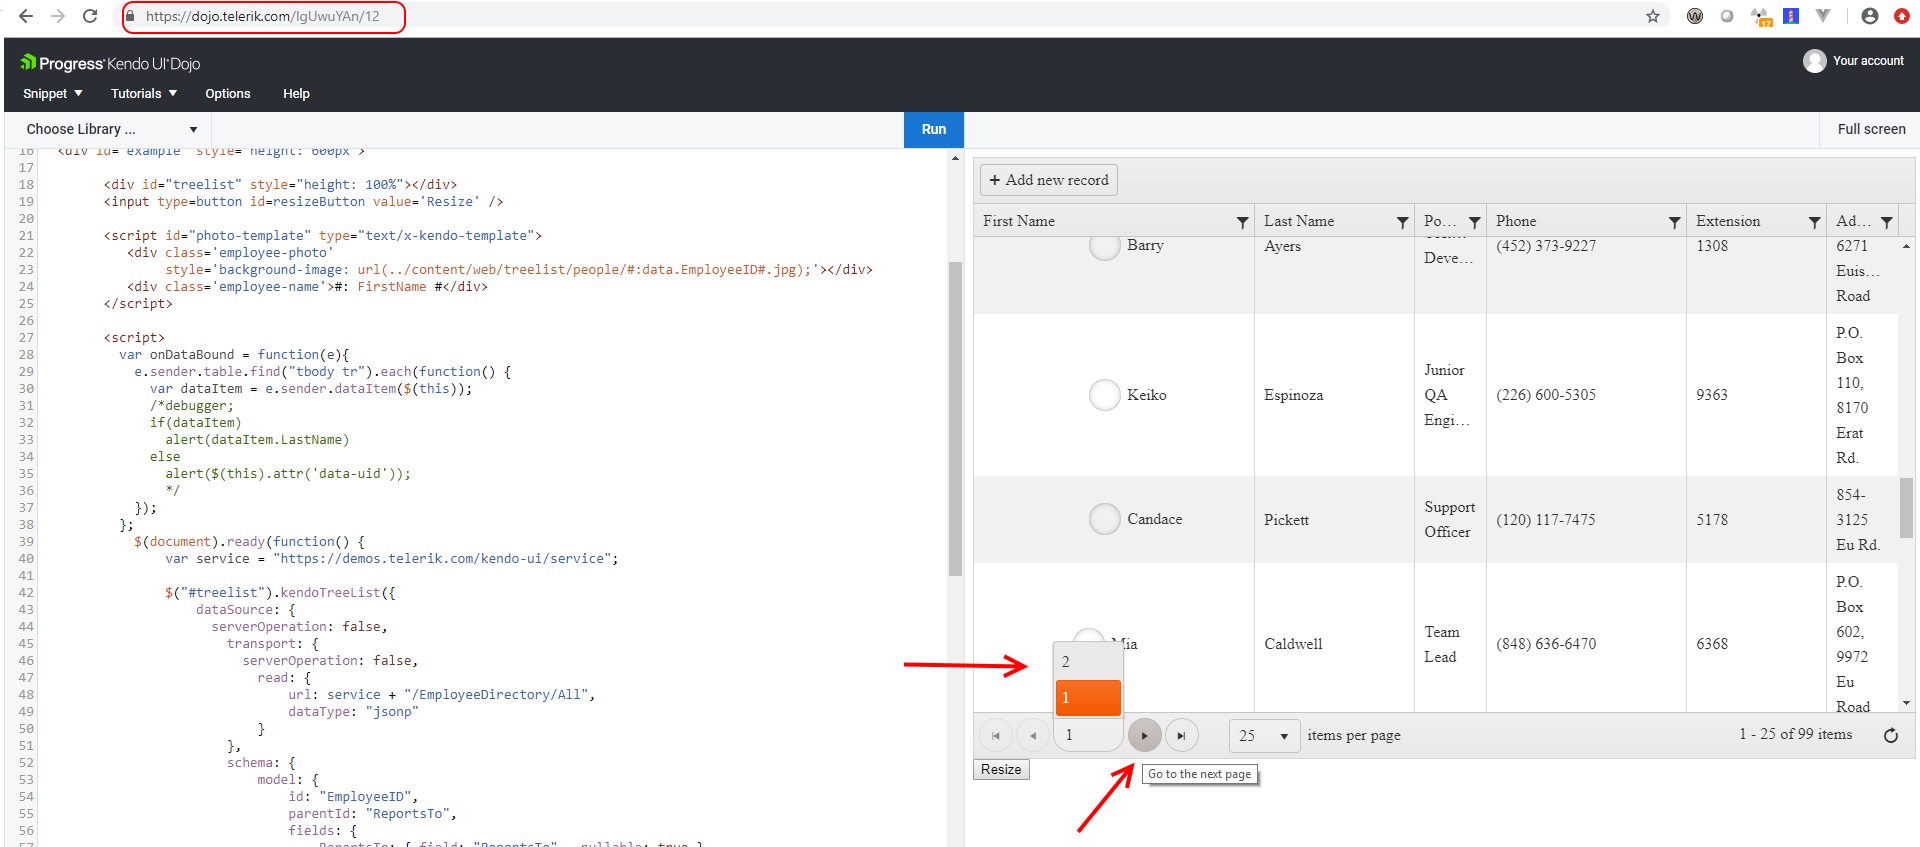Reload the browser page
The width and height of the screenshot is (1920, 847).
coord(90,16)
